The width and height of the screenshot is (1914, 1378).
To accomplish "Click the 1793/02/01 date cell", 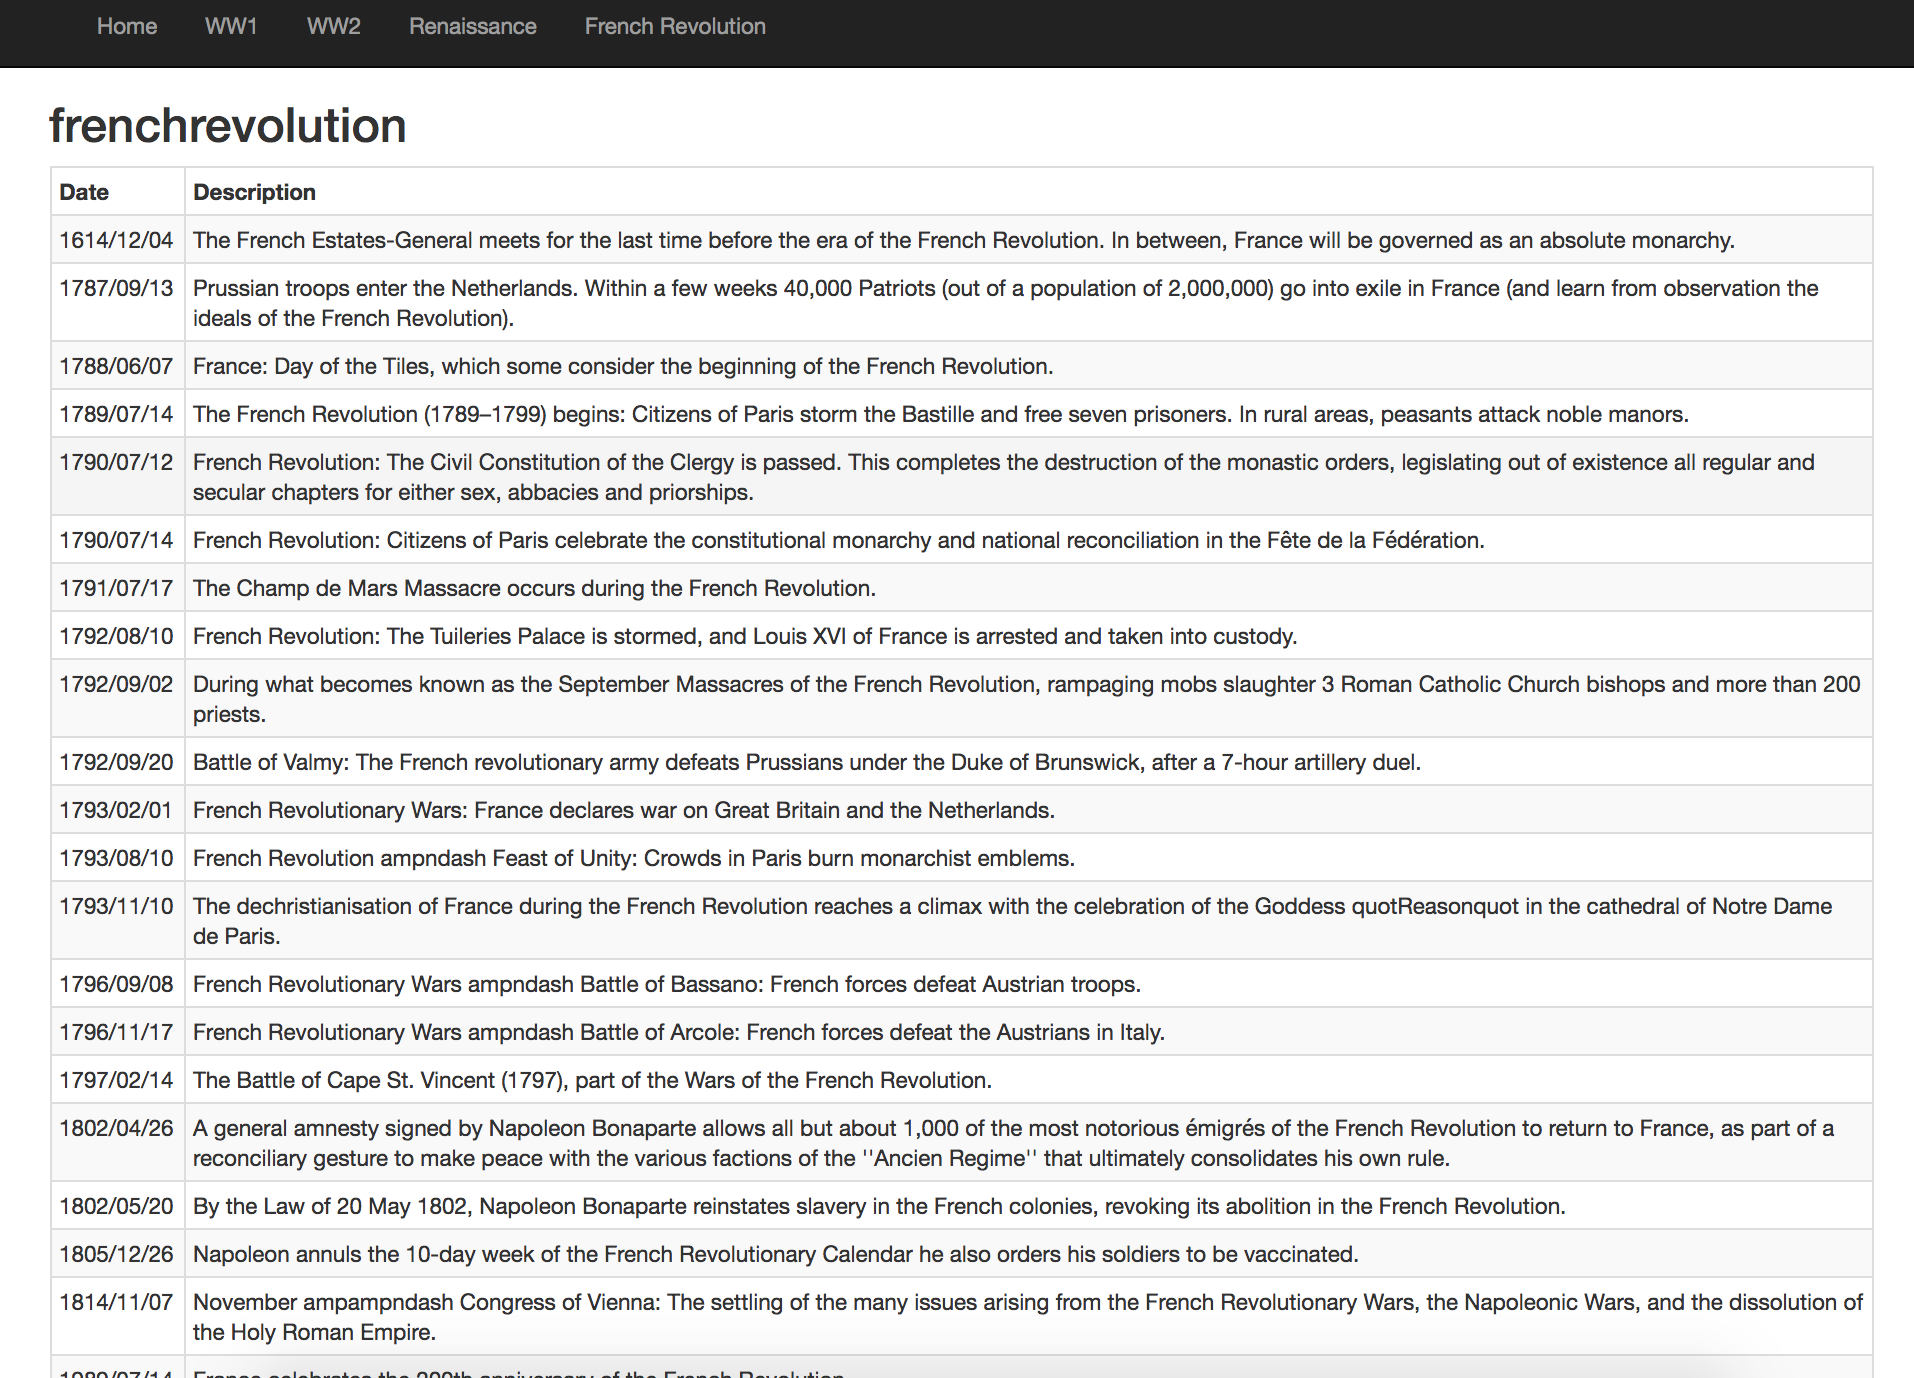I will (116, 810).
